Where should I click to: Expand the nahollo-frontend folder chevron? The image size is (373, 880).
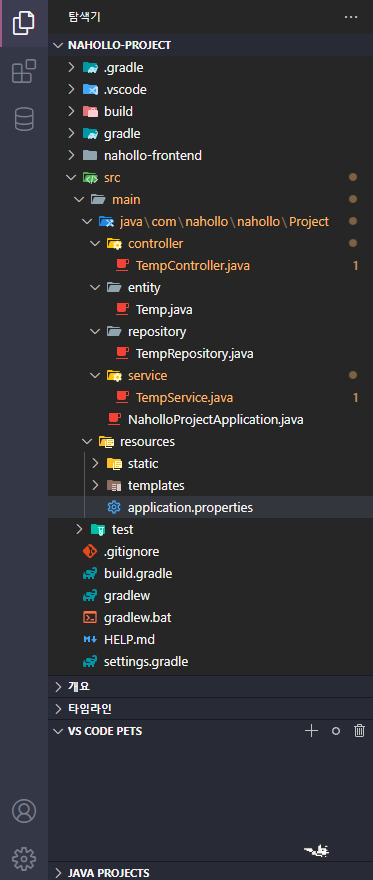click(x=71, y=155)
